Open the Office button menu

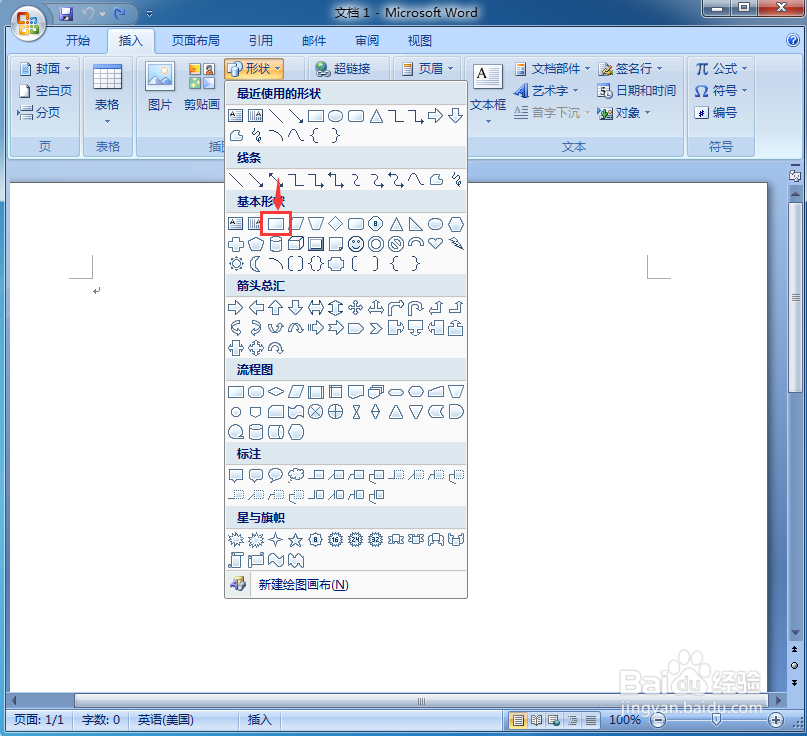28,23
